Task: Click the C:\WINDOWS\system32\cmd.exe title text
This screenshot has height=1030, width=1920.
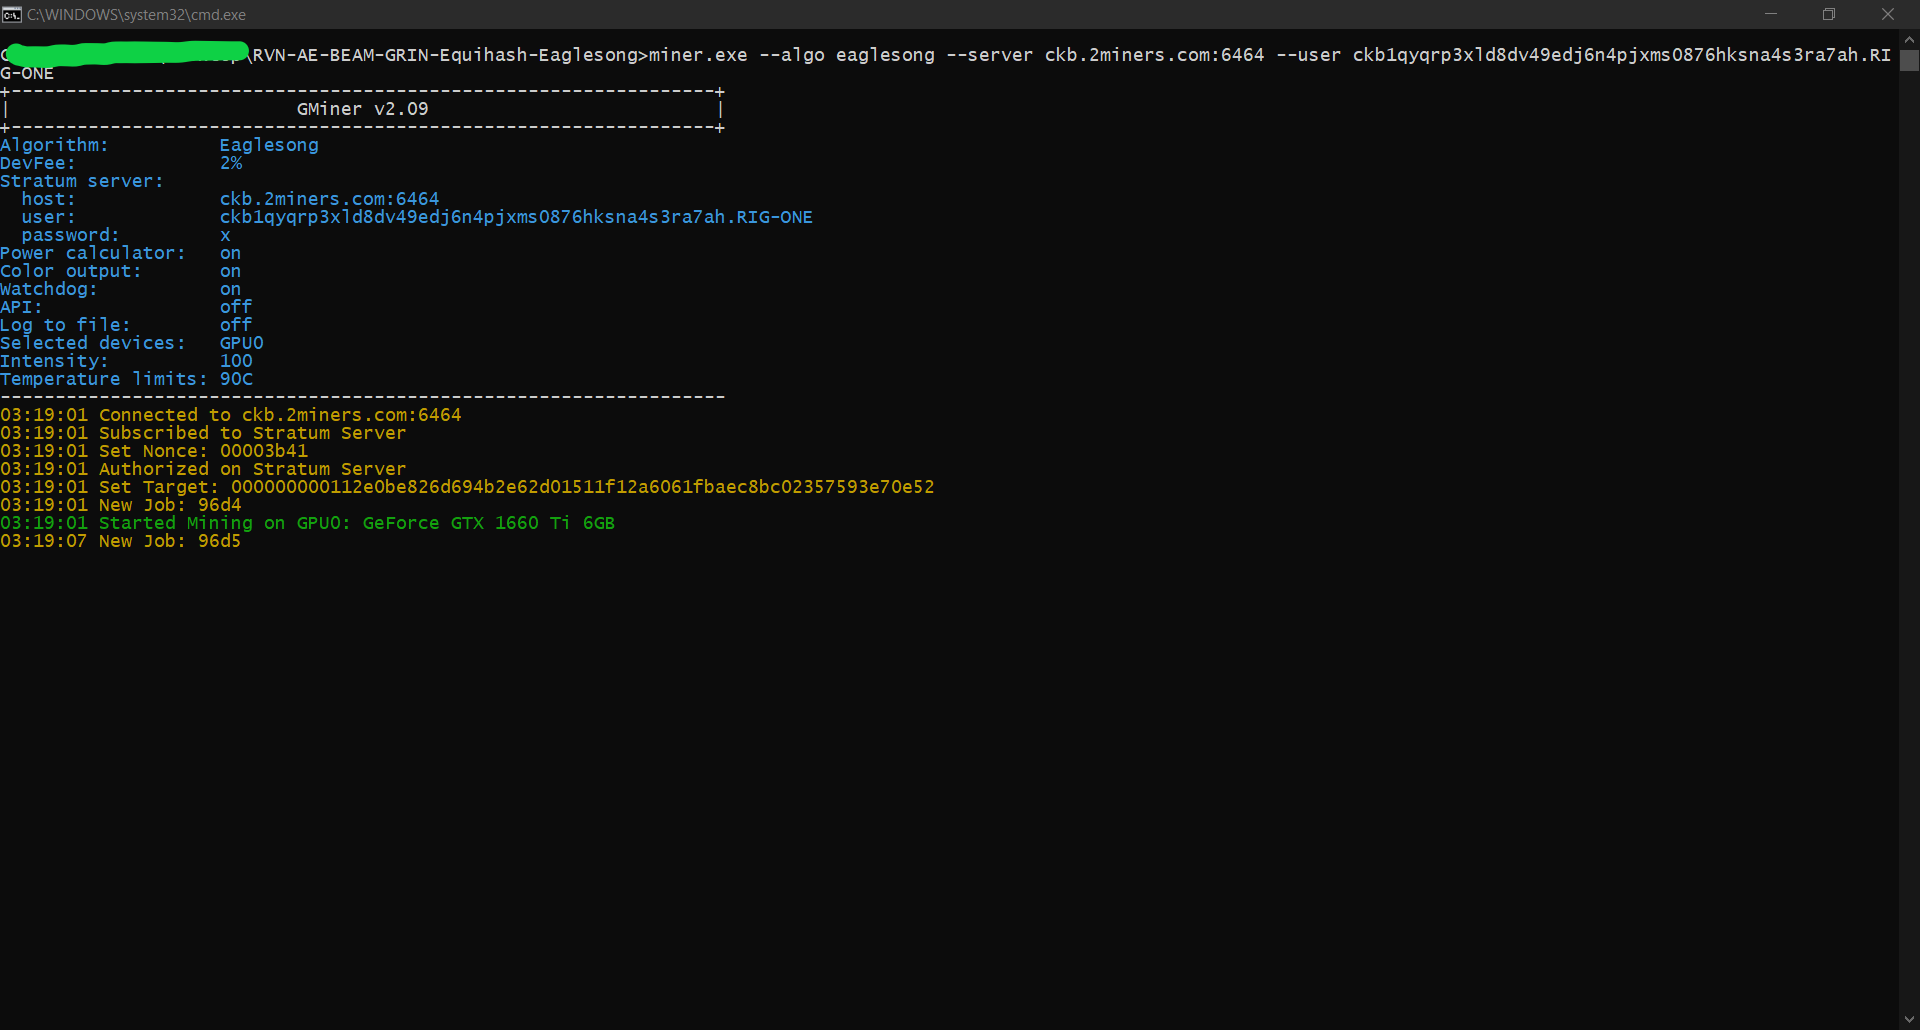Action: coord(136,15)
